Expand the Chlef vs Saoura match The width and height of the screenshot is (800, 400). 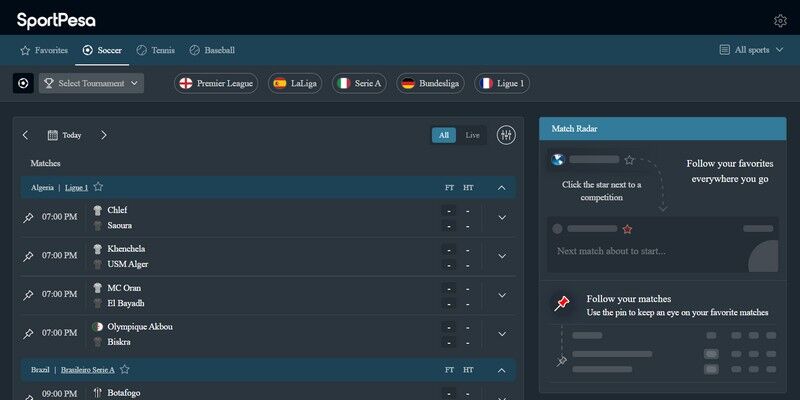502,218
